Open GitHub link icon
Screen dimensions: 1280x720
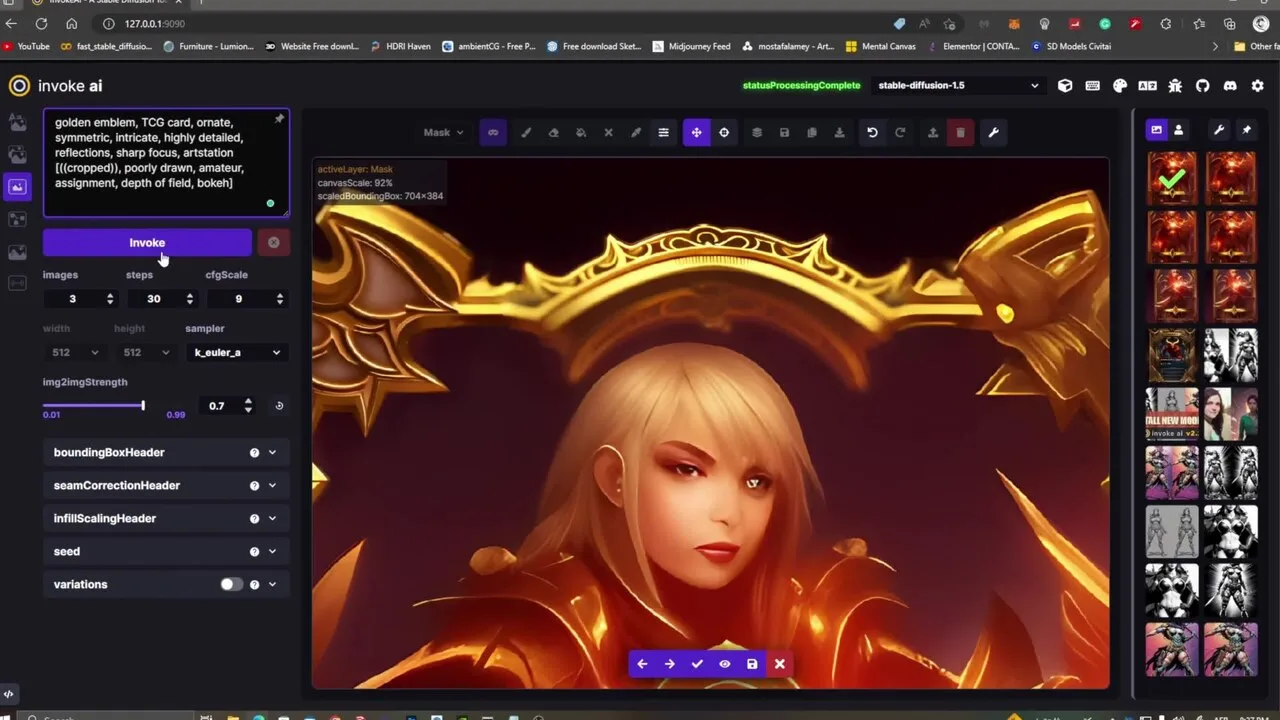1203,86
